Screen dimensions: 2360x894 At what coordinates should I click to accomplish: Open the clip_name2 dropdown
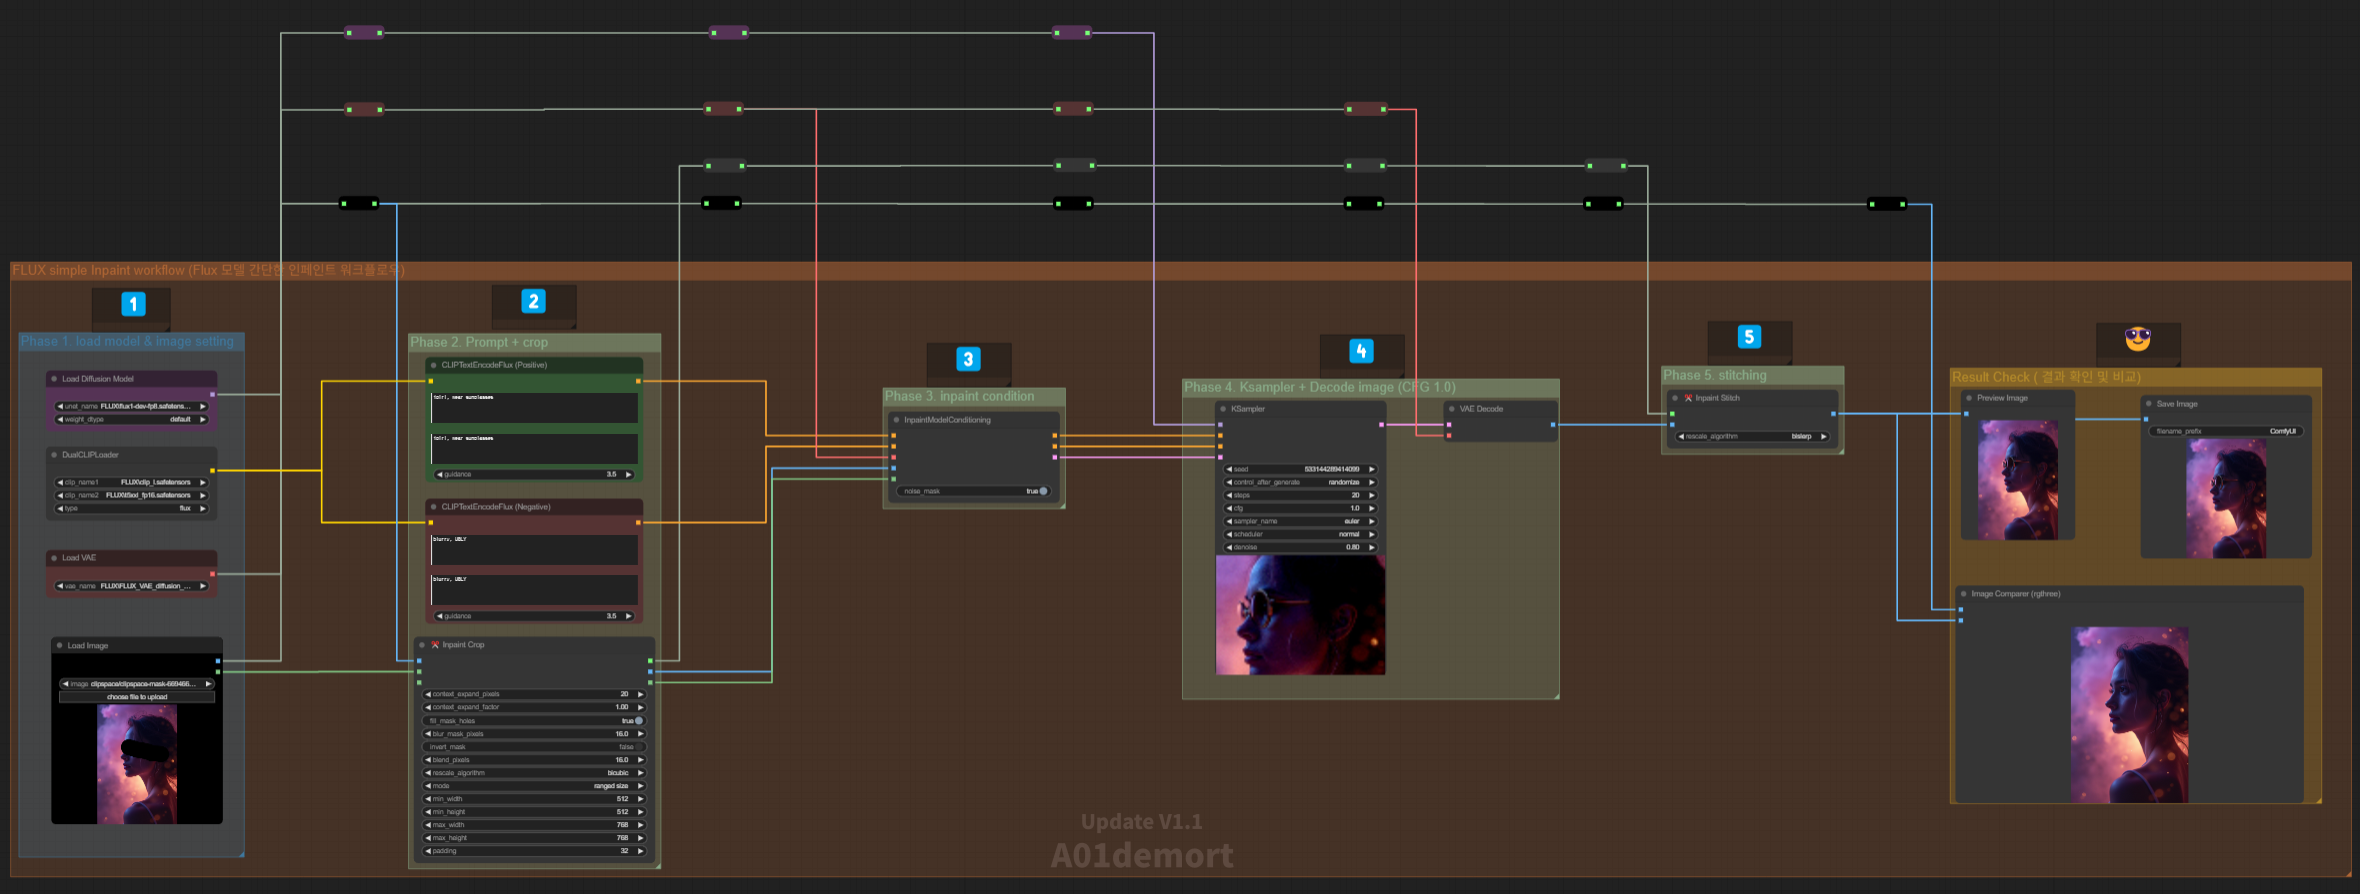(131, 495)
